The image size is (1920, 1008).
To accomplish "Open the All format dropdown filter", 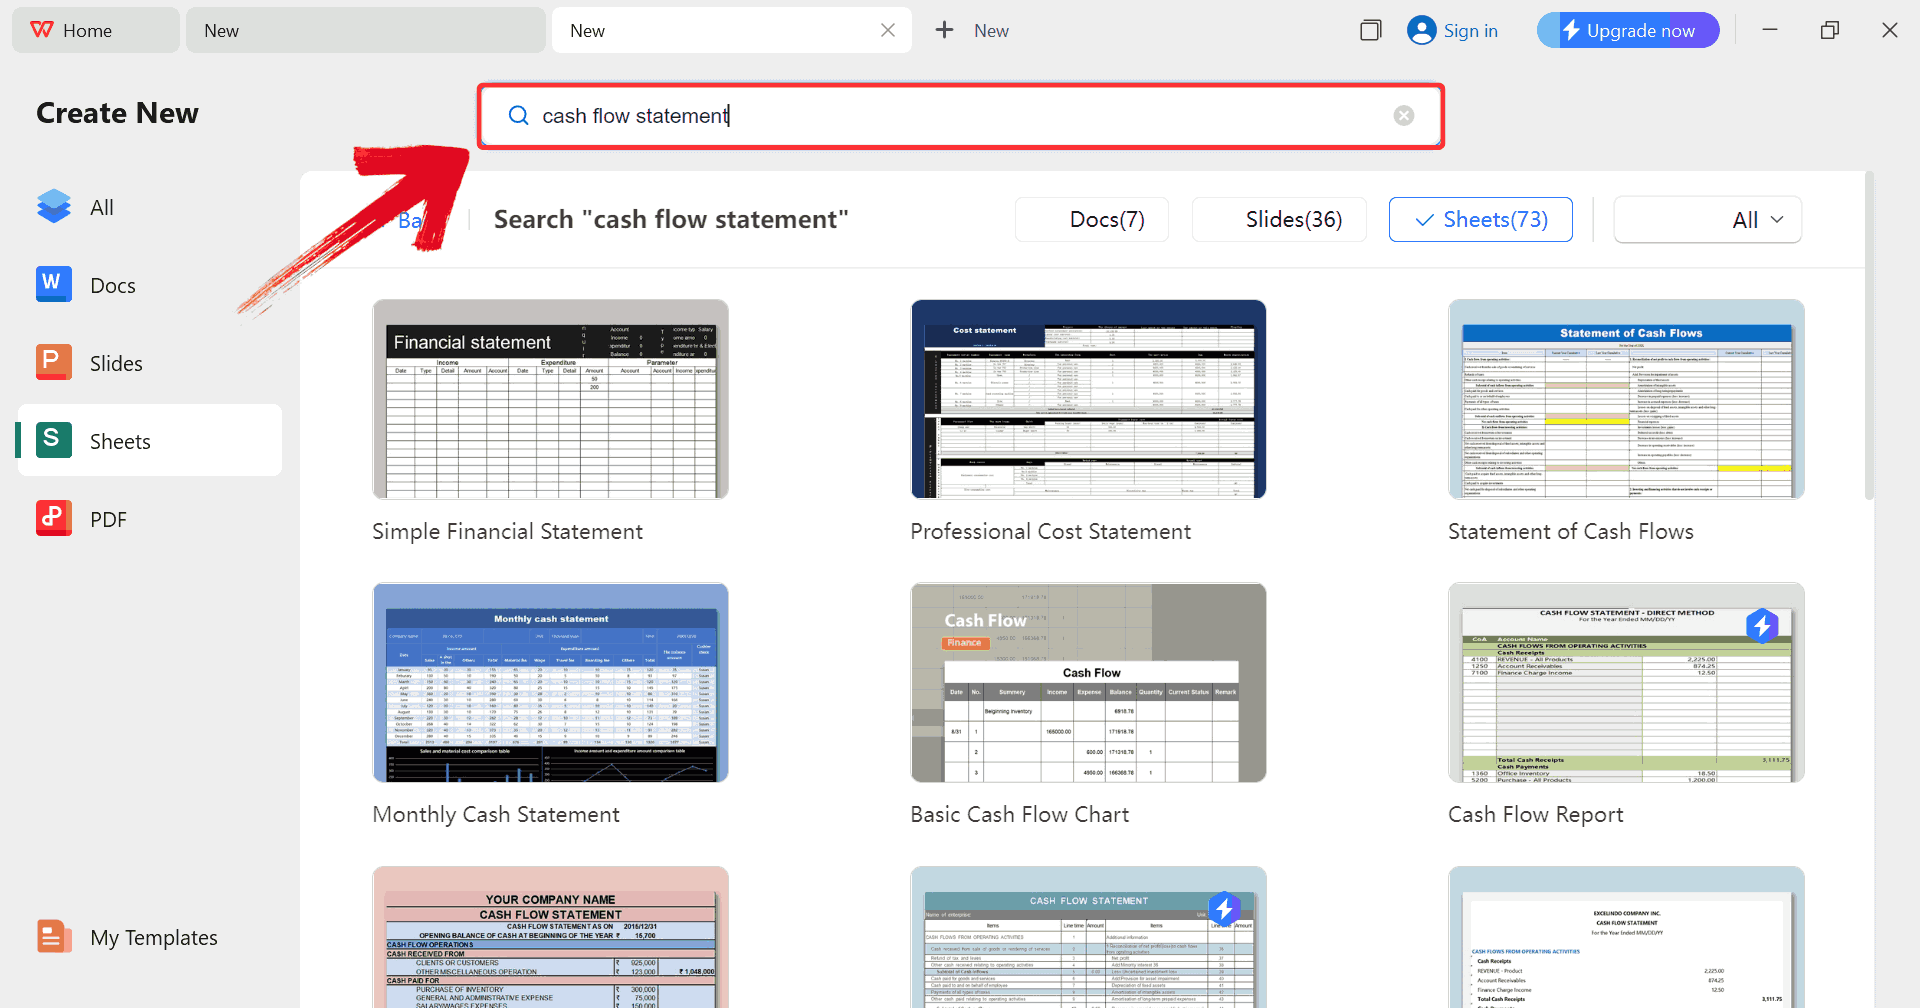I will [1706, 219].
